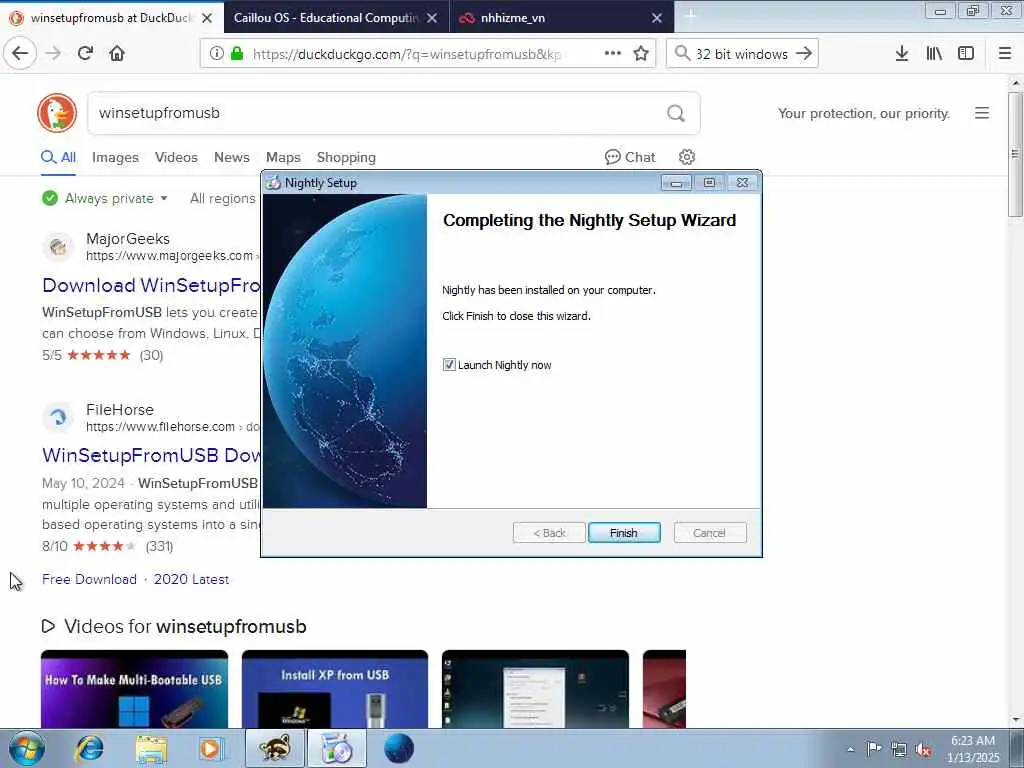Select the All search filter

tap(59, 157)
